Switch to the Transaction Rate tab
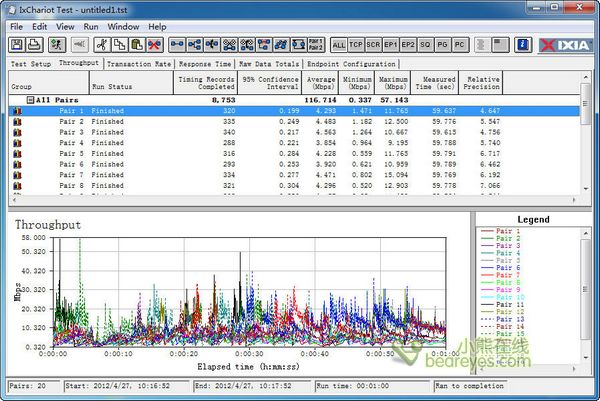This screenshot has width=600, height=401. (139, 64)
